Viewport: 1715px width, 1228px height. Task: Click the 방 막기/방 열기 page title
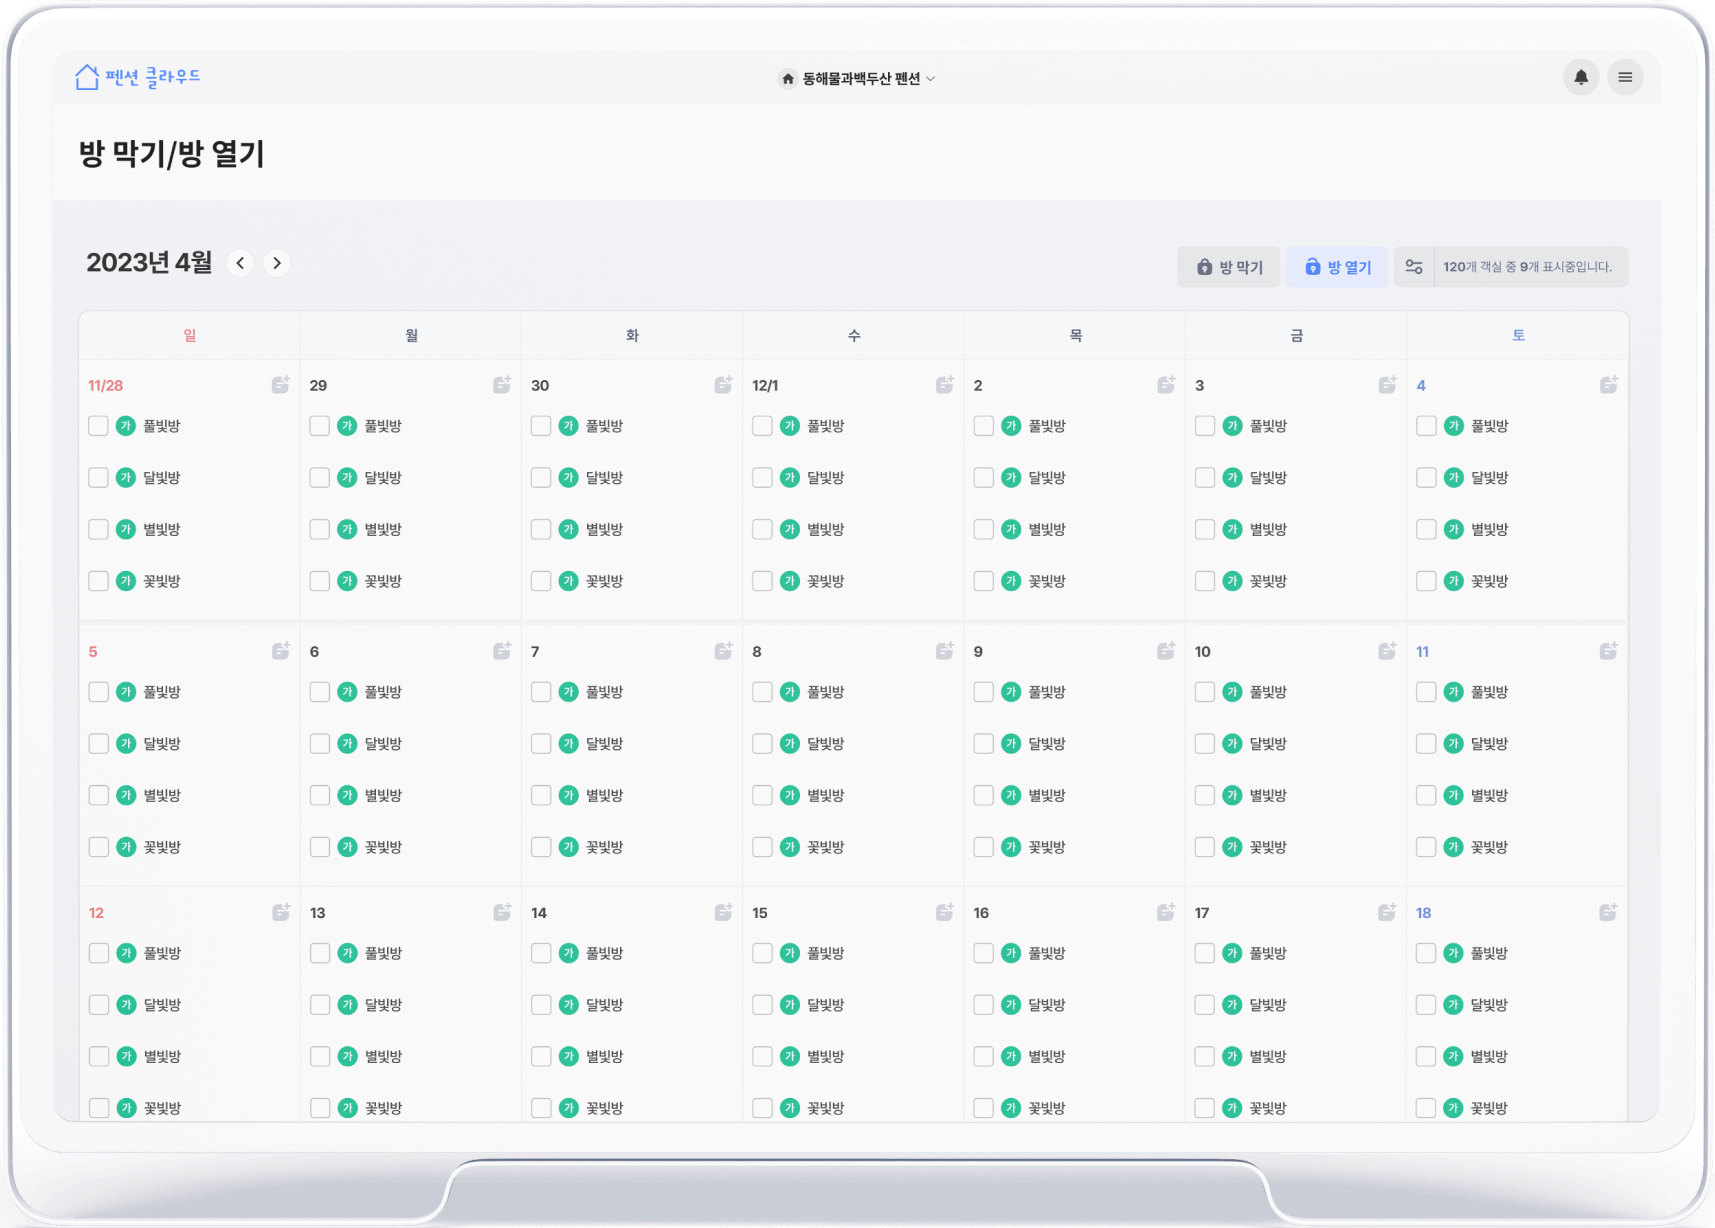(x=172, y=154)
